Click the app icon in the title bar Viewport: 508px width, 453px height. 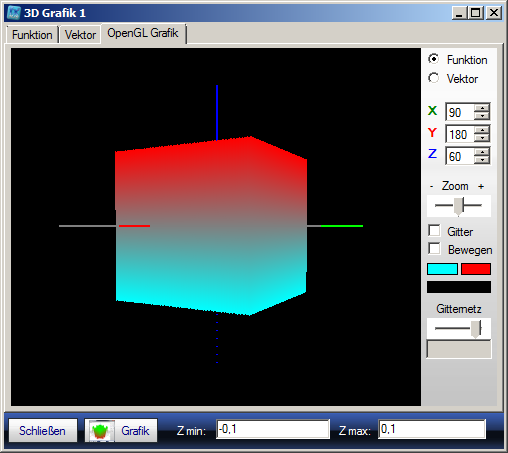pyautogui.click(x=14, y=13)
